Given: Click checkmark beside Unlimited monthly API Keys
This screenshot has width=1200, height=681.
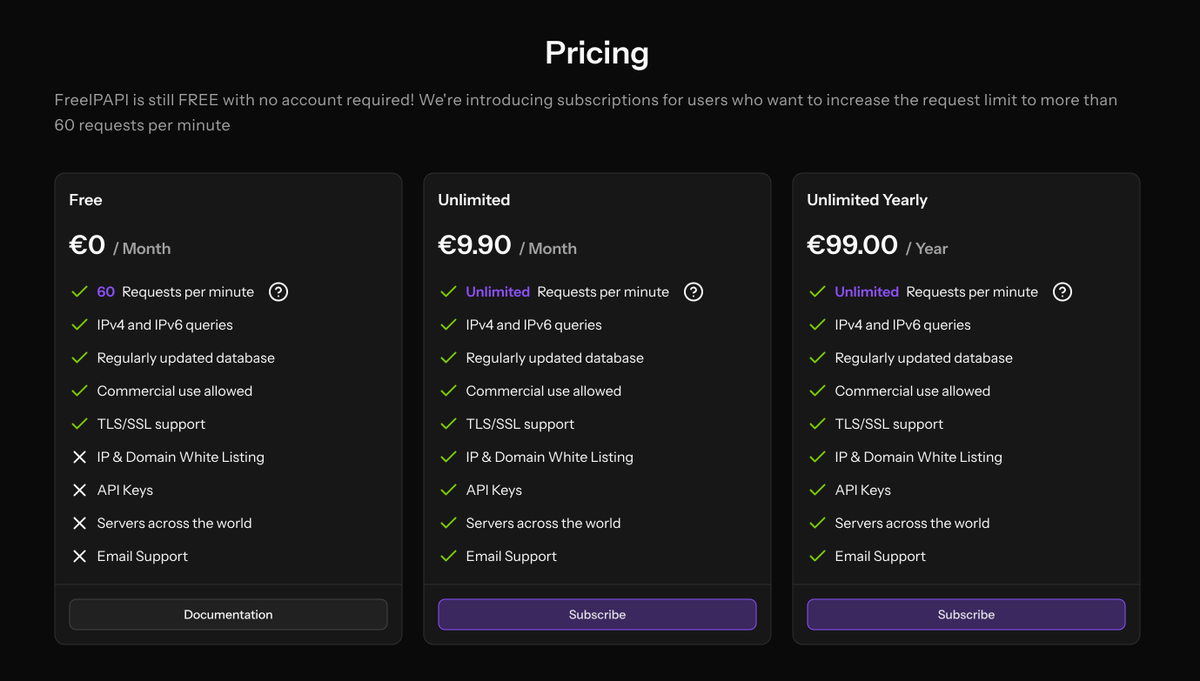Looking at the screenshot, I should 449,490.
